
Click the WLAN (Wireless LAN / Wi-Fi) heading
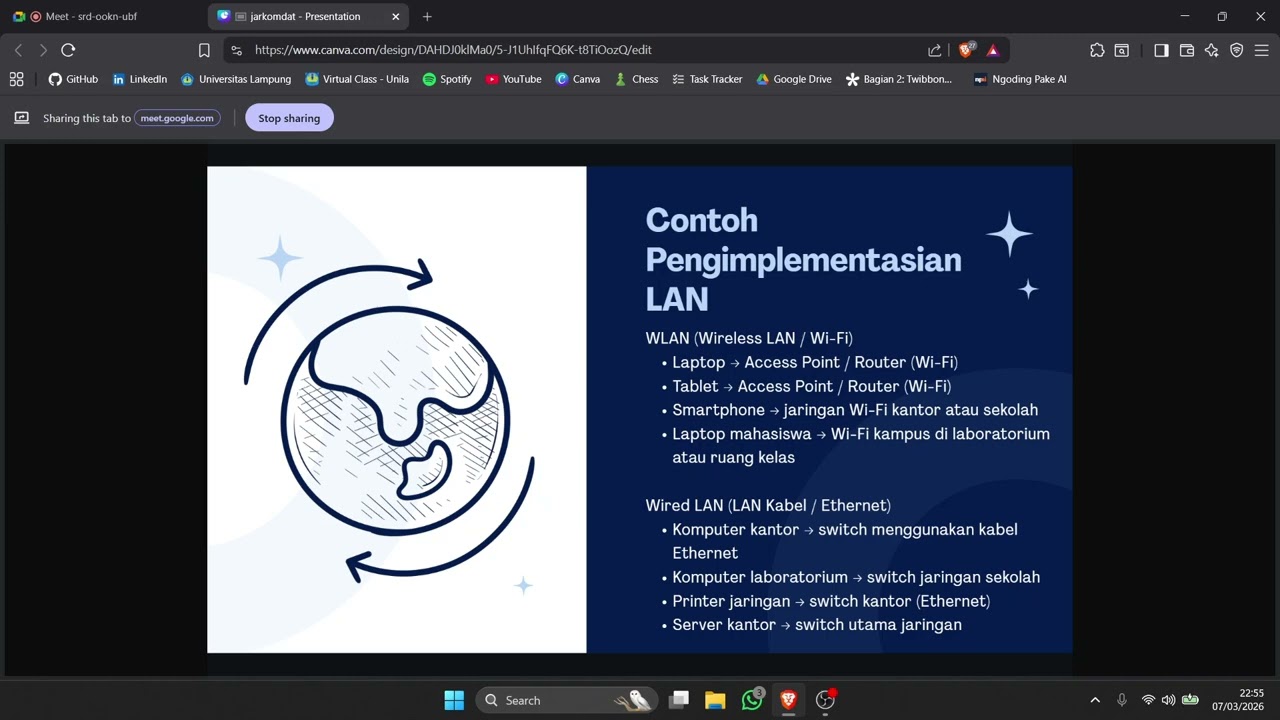click(749, 338)
